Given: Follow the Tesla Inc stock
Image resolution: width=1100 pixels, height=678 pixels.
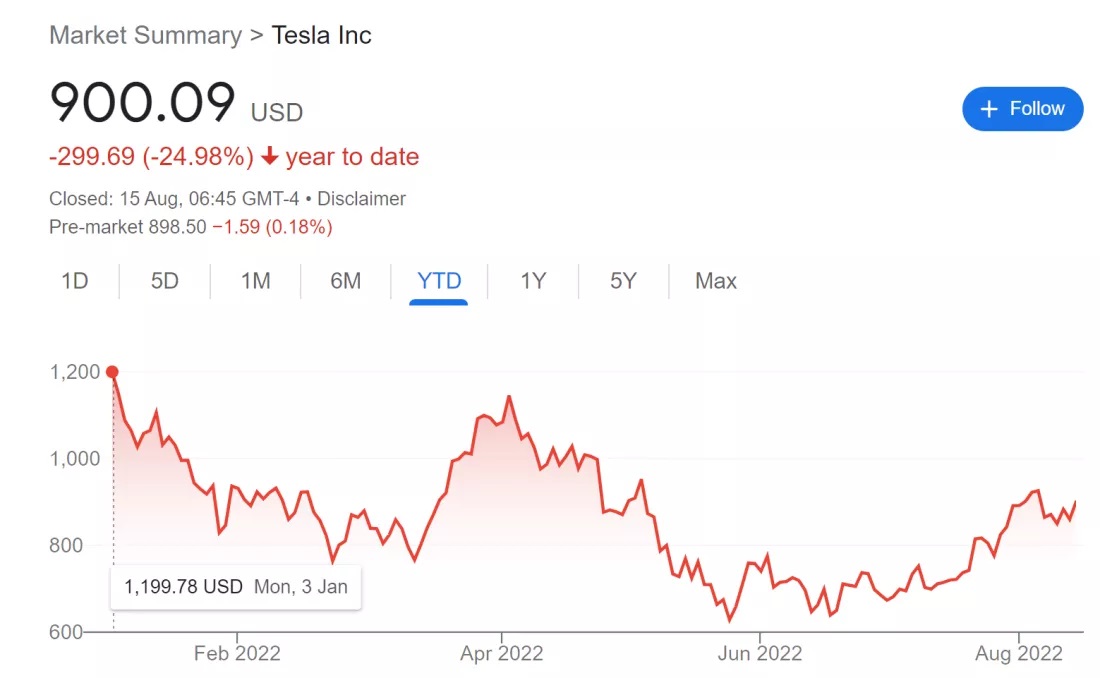Looking at the screenshot, I should 1023,109.
